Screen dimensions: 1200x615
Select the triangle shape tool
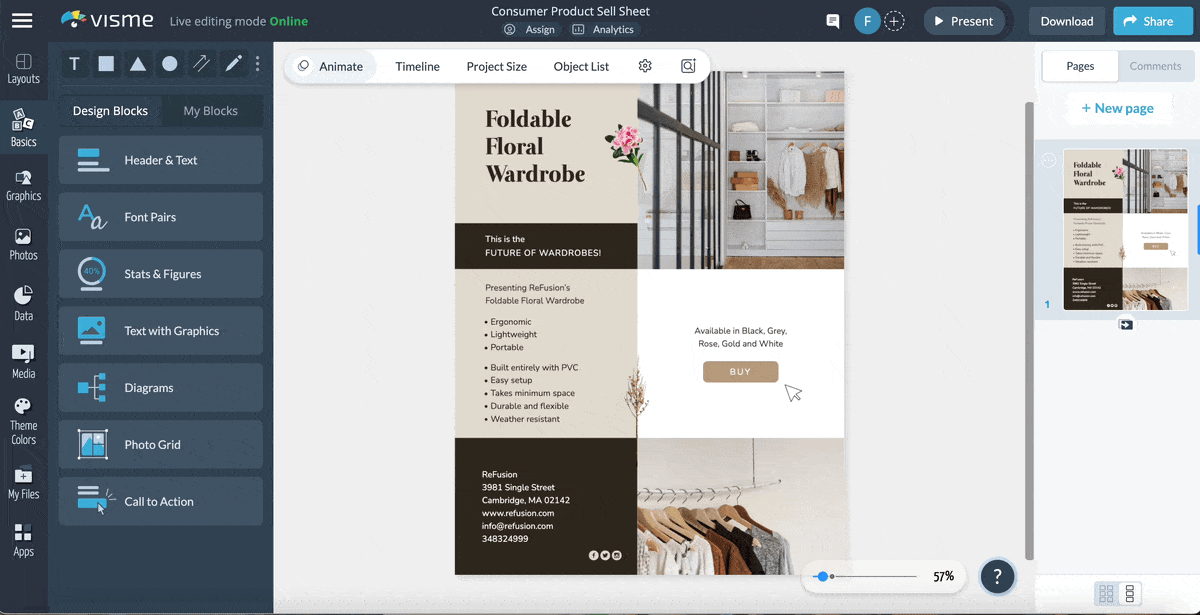pyautogui.click(x=137, y=64)
